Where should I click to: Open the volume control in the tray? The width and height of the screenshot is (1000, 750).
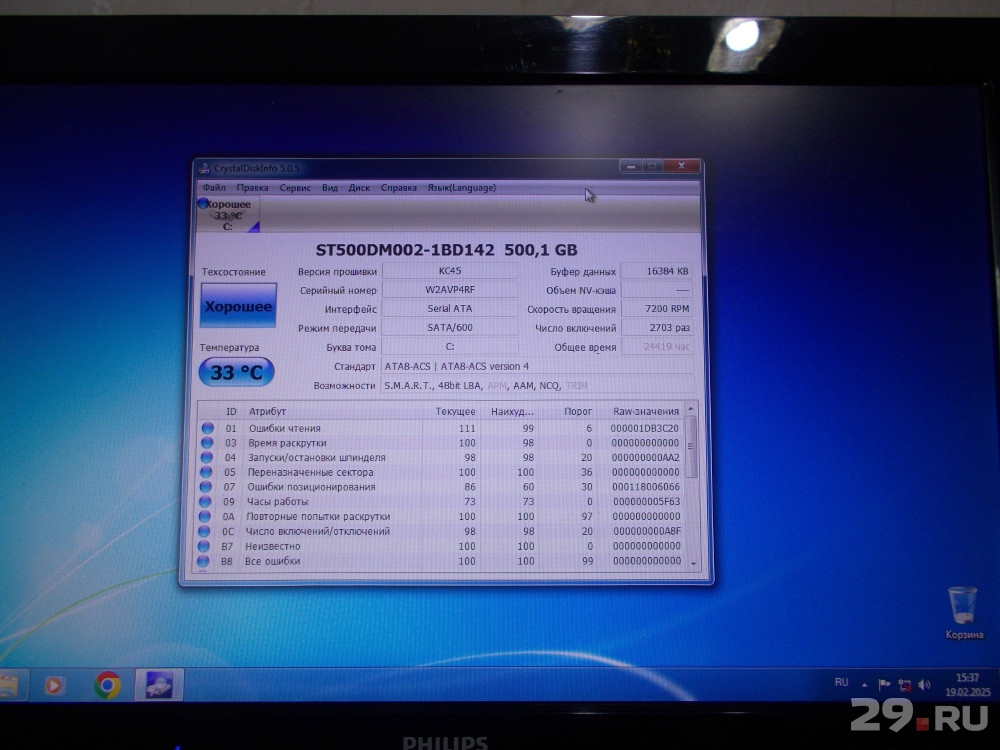tap(924, 684)
